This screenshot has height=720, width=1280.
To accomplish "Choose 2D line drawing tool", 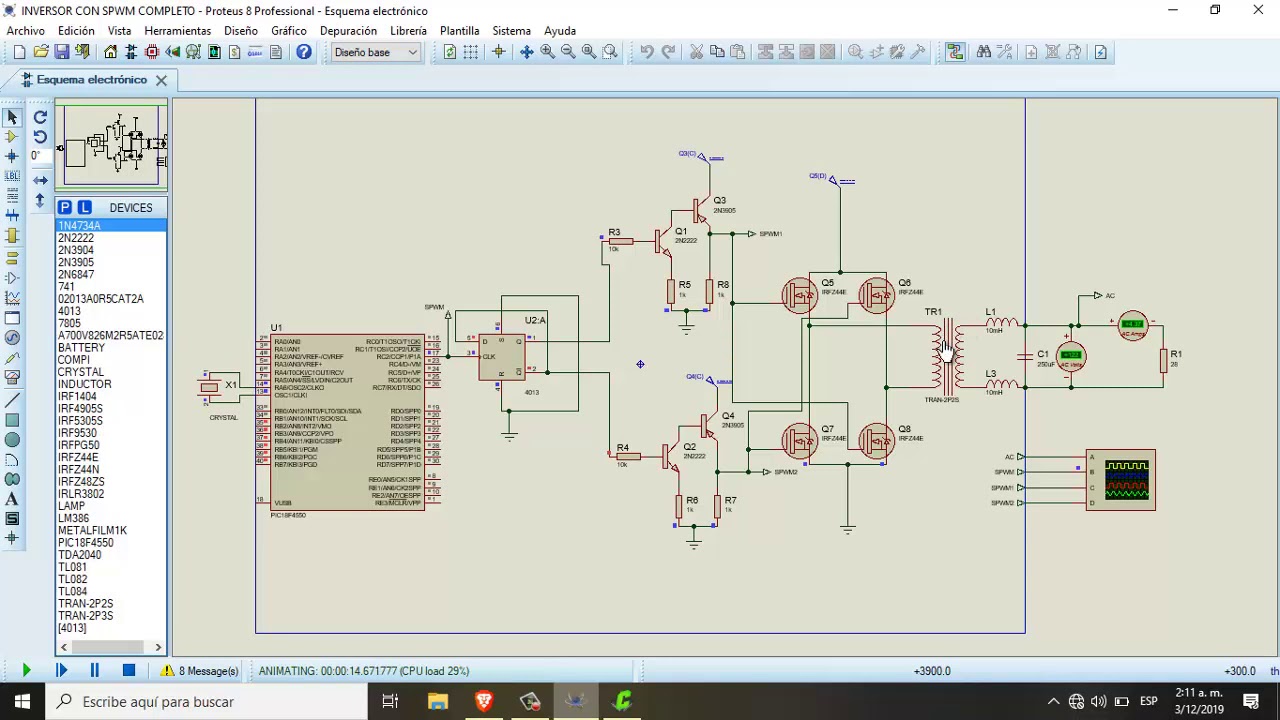I will 12,400.
